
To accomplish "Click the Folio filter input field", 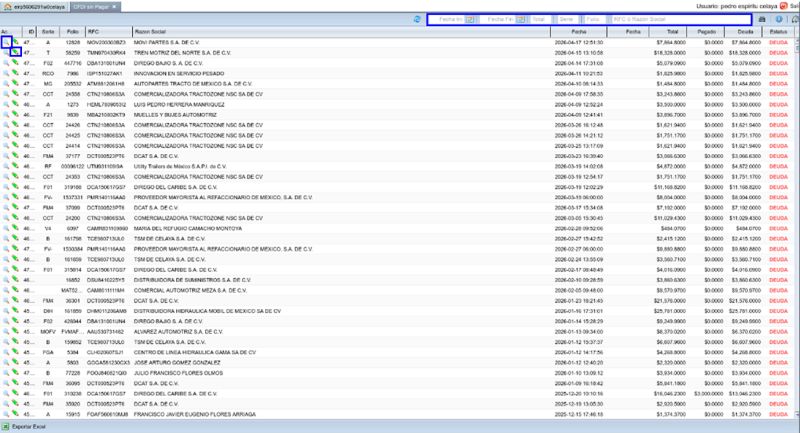I will point(594,19).
